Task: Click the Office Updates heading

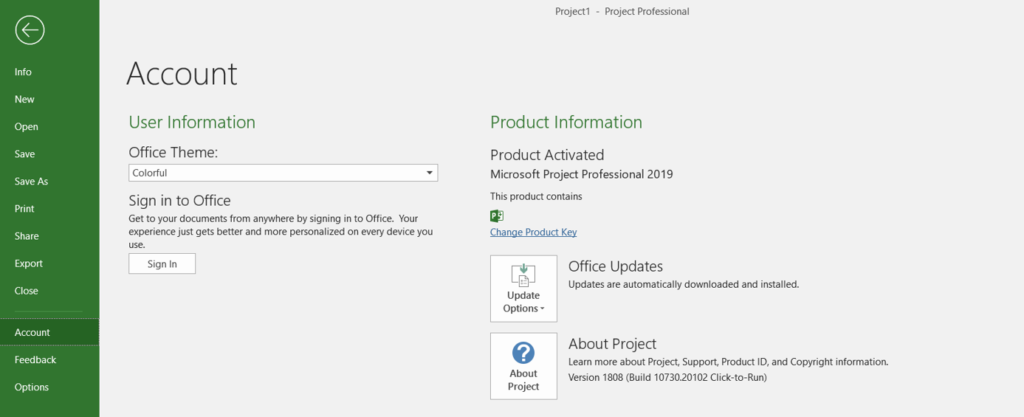Action: (615, 266)
